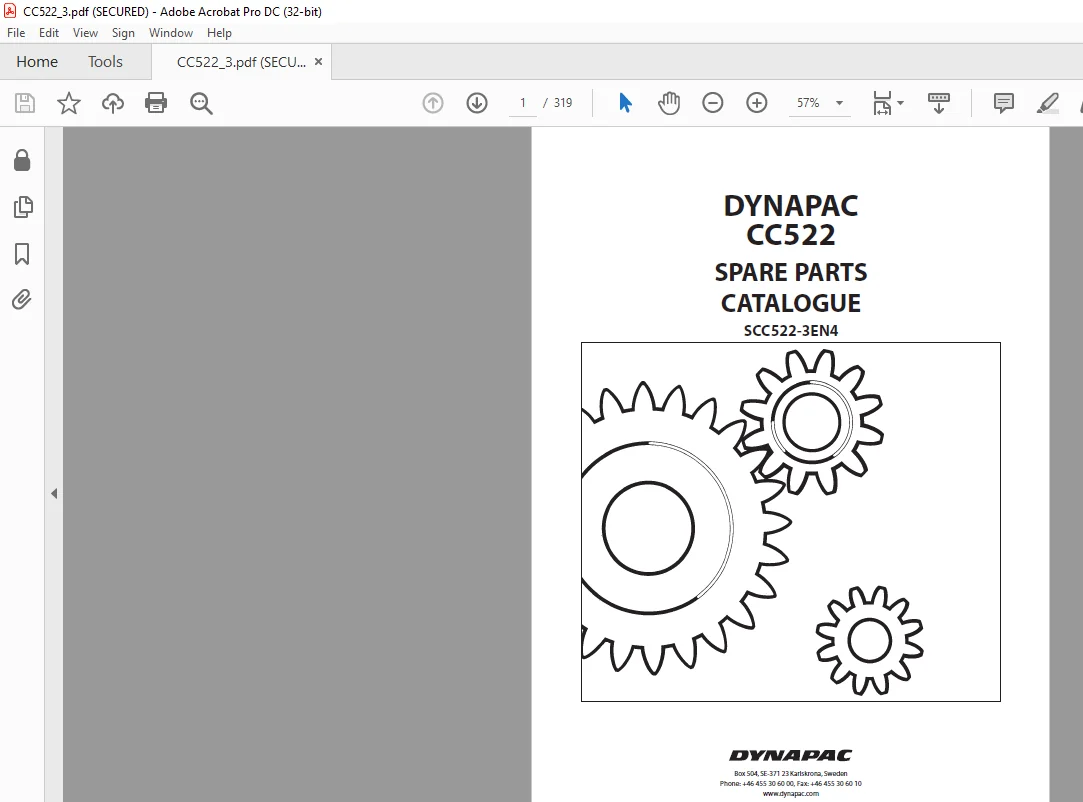
Task: Close the CC522_3.pdf tab
Action: (x=318, y=61)
